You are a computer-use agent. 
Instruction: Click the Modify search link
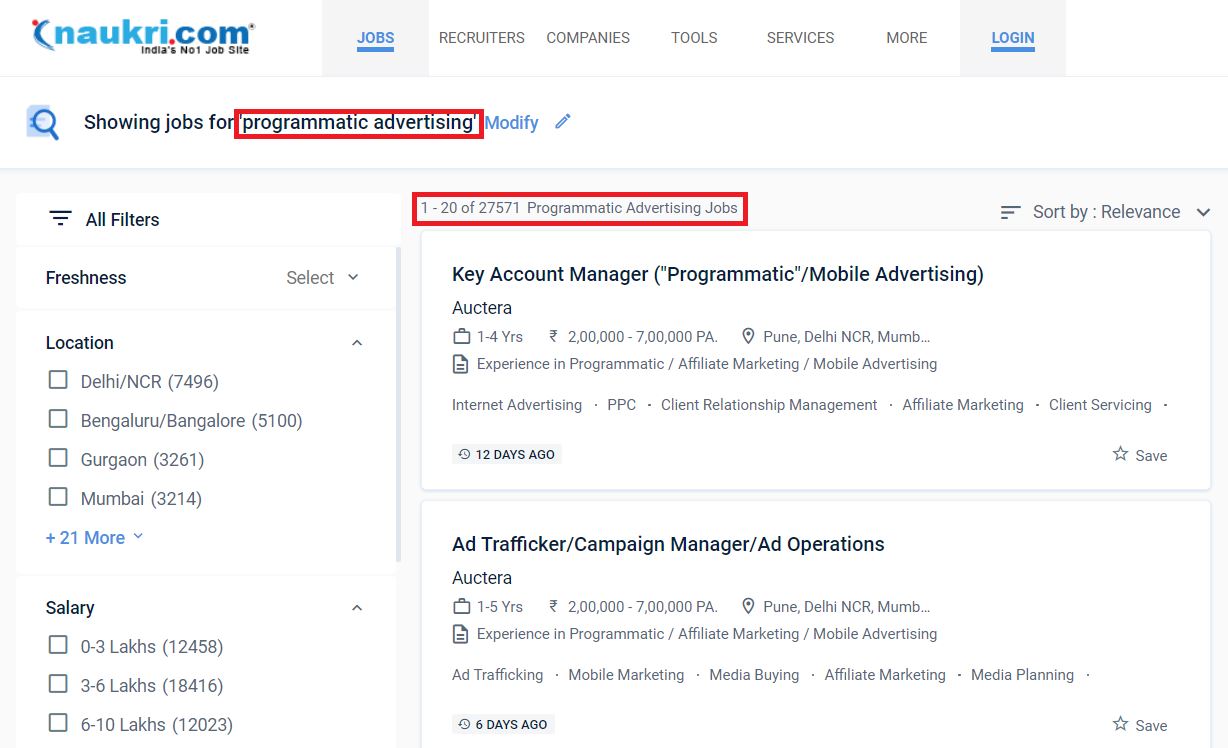click(511, 123)
